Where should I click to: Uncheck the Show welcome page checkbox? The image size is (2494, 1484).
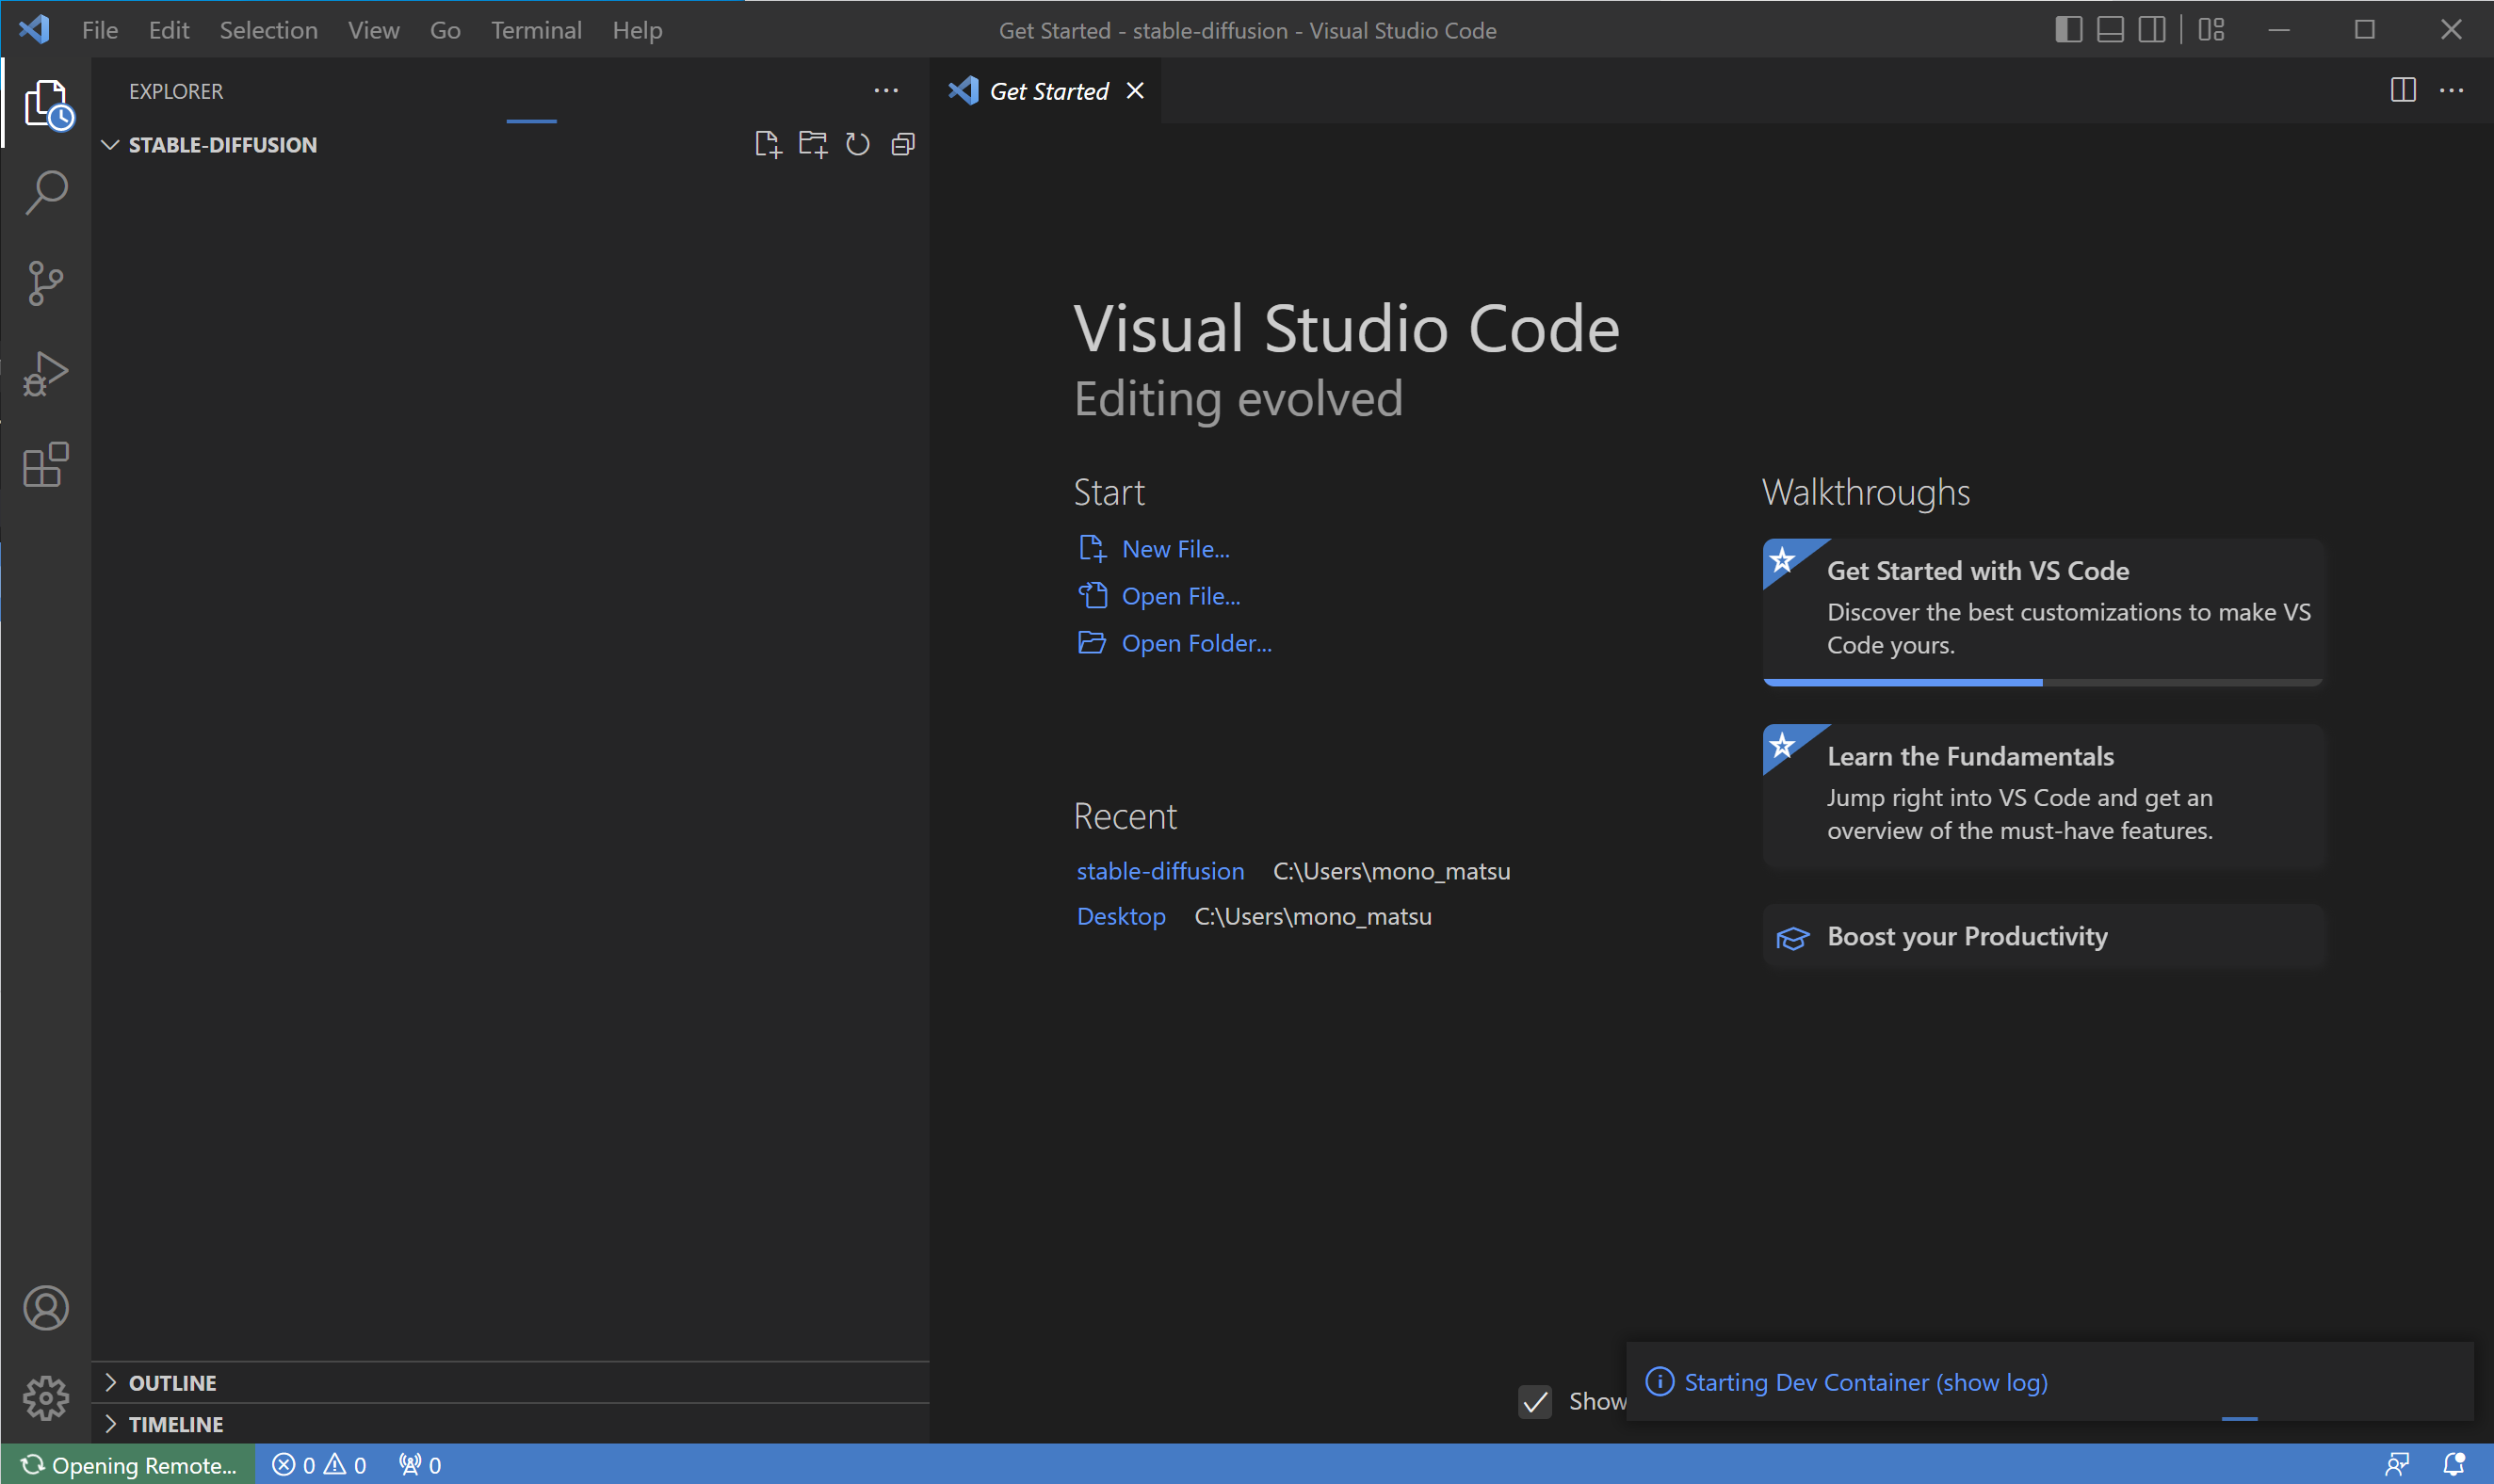(x=1535, y=1401)
